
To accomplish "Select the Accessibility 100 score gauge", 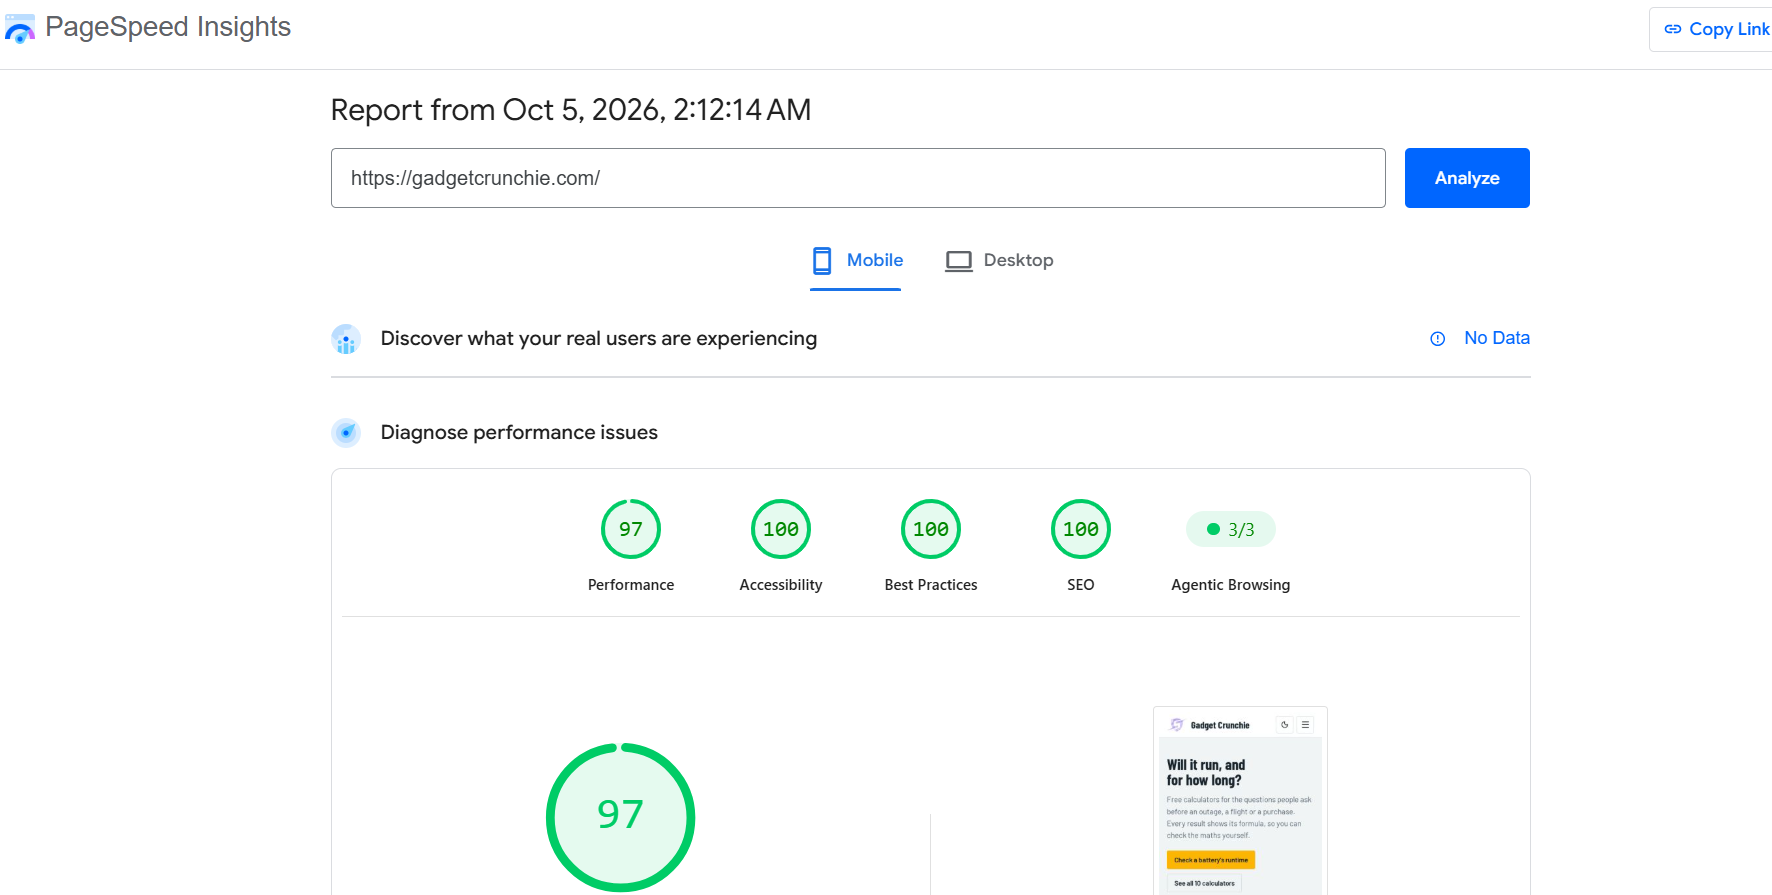I will pos(781,529).
